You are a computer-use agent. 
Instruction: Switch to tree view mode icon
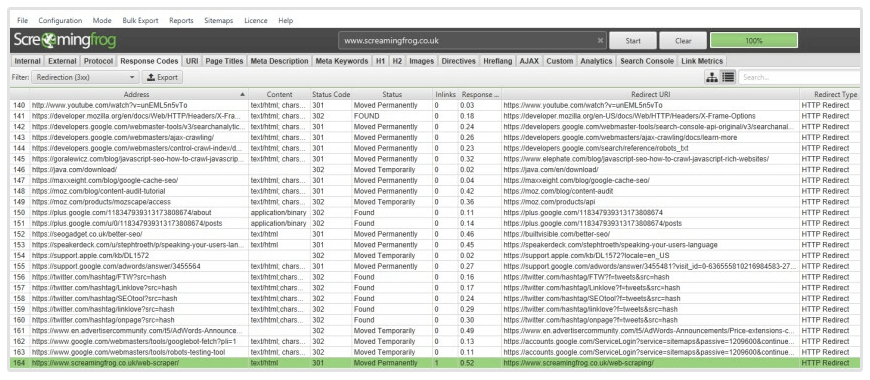pos(712,77)
